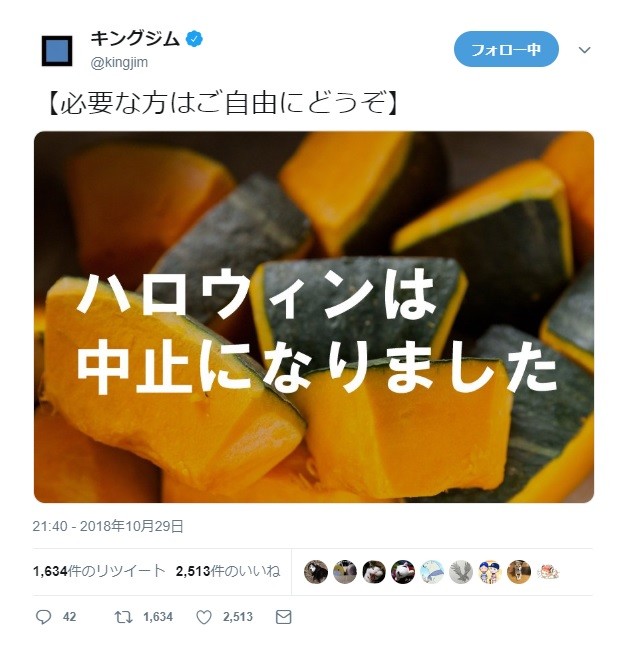This screenshot has height=650, width=626.
Task: Open the tweet timestamp 21:40 - 2018年10月29日
Action: [108, 526]
